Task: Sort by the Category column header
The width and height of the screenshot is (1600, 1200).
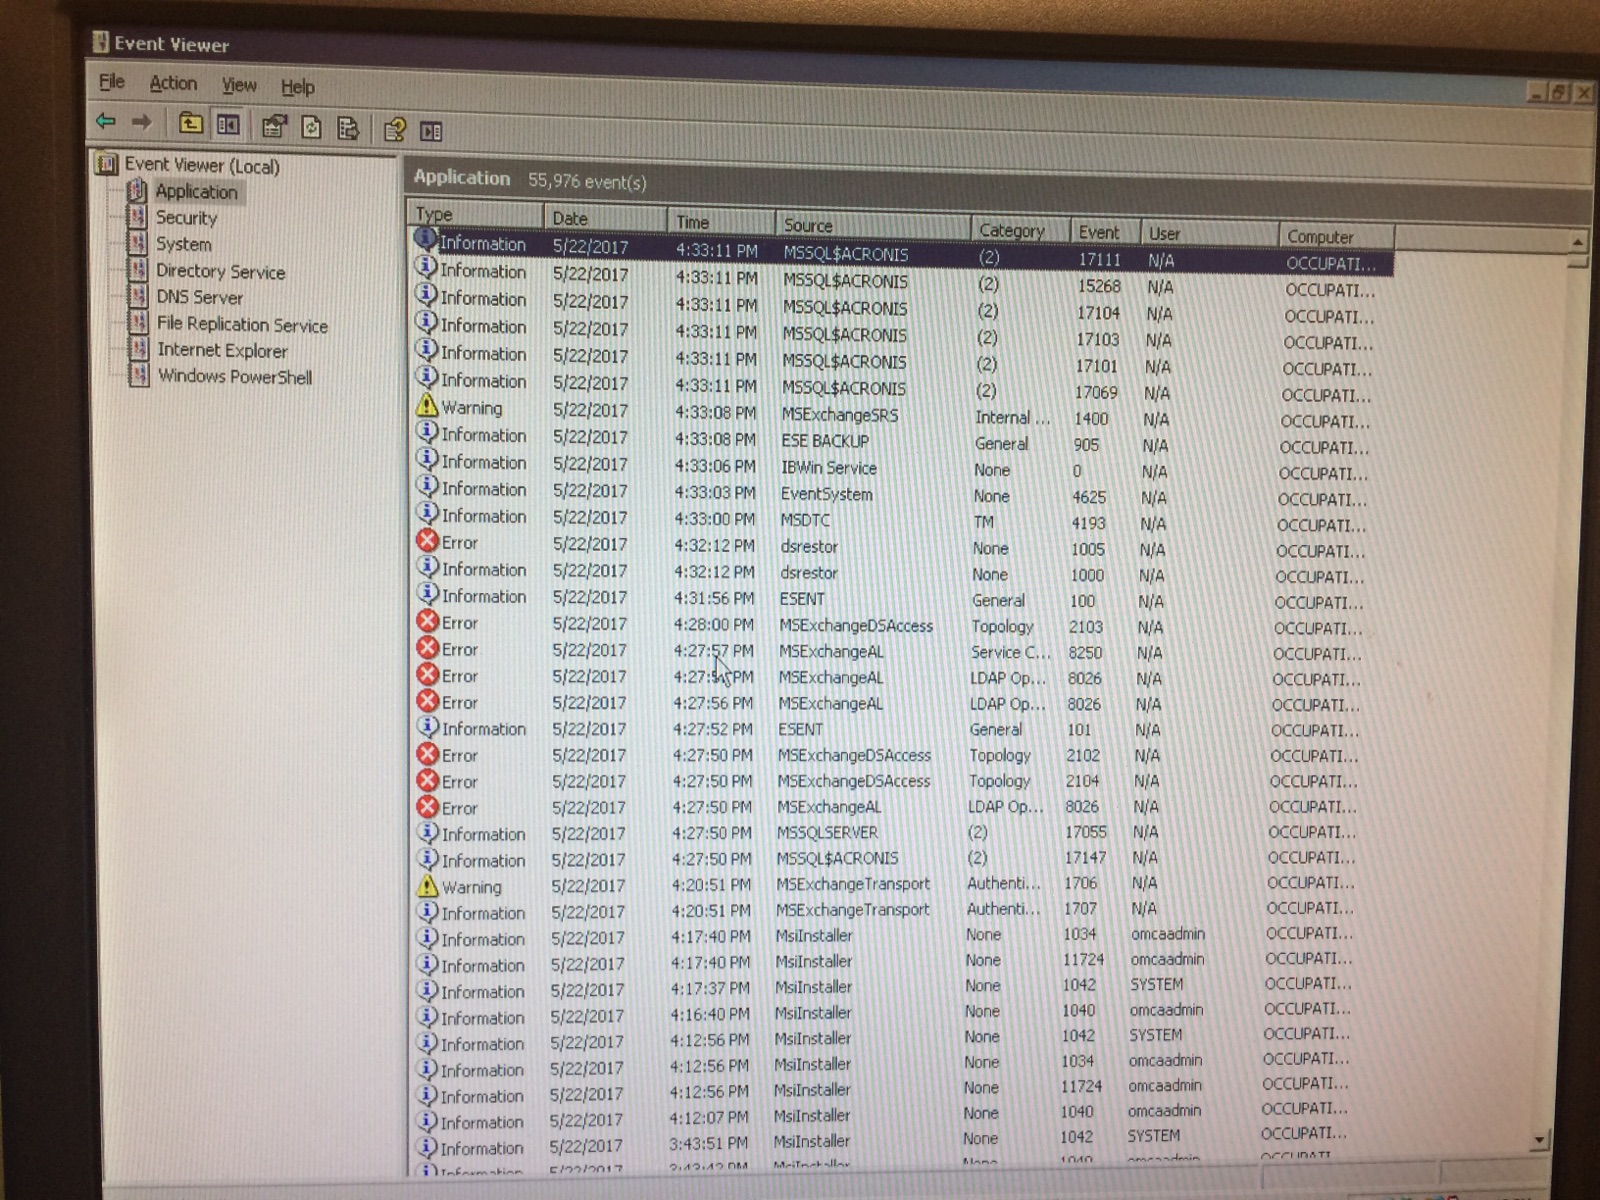Action: point(1020,230)
